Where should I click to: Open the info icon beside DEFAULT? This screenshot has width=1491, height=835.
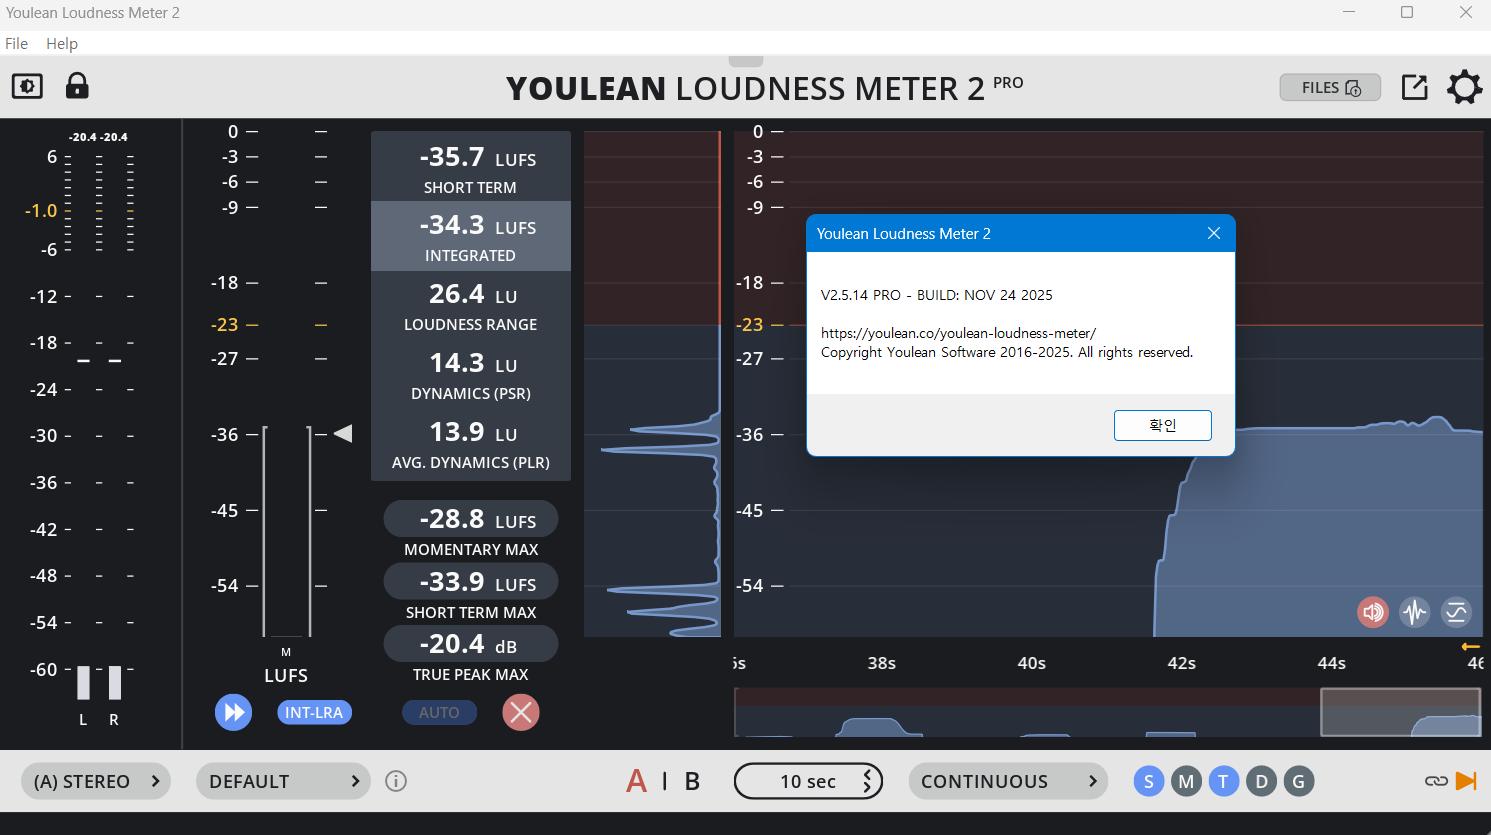[x=396, y=781]
